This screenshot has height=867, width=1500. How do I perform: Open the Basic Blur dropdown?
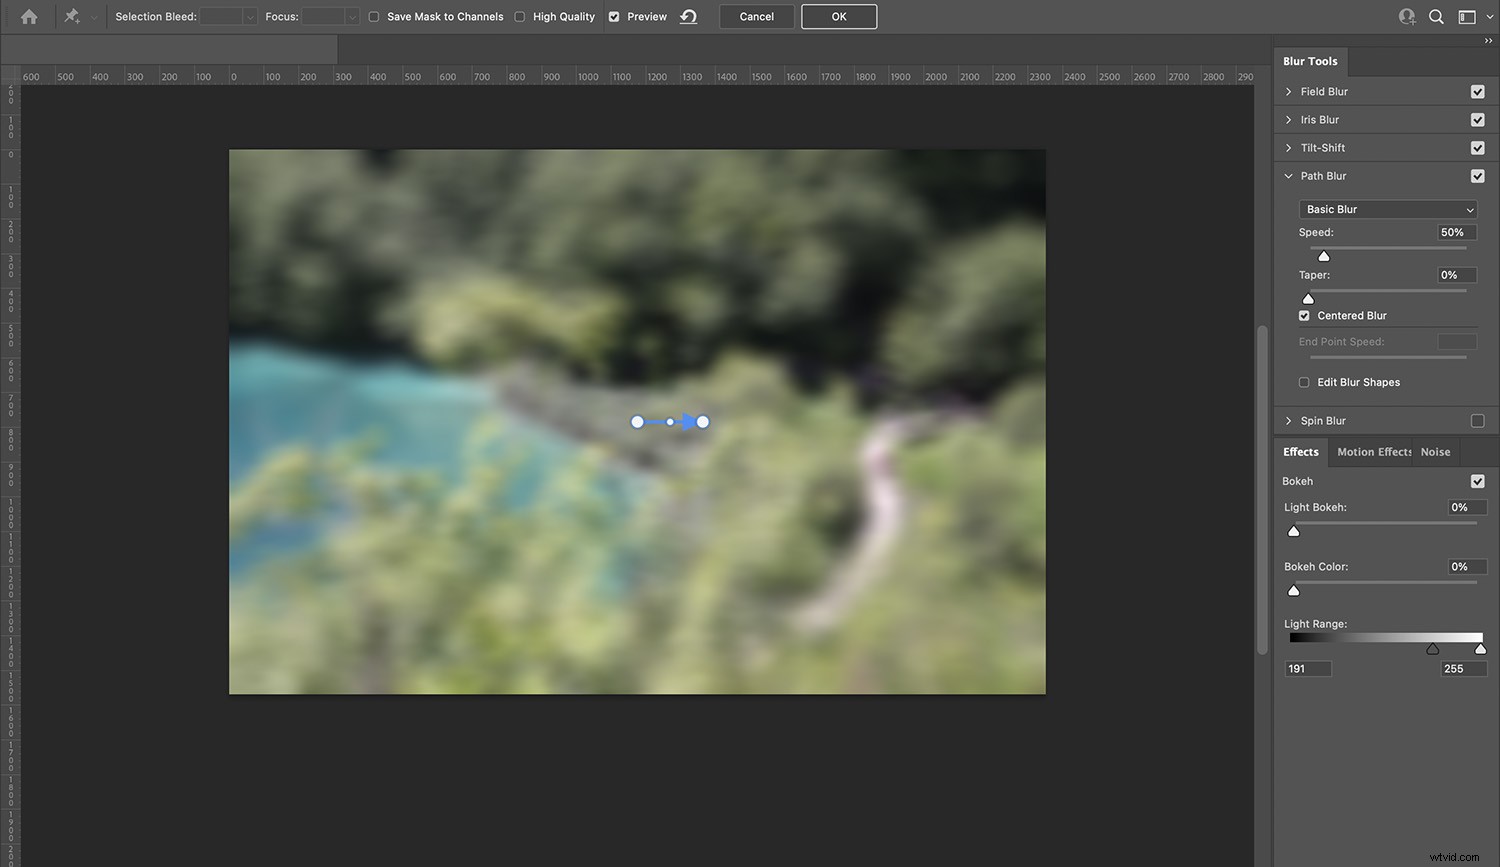(x=1387, y=209)
